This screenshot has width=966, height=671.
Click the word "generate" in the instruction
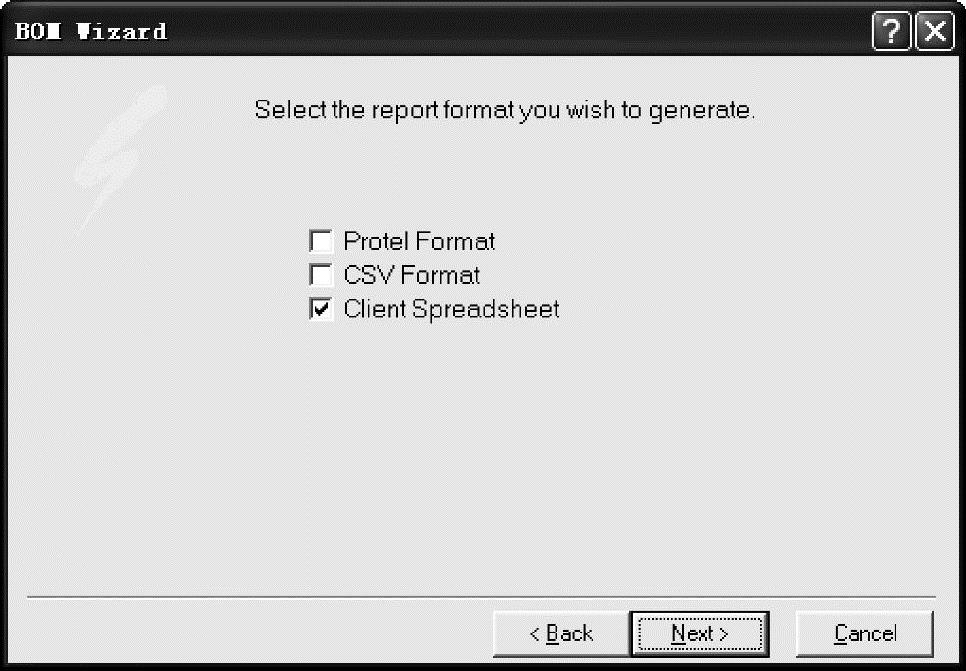(699, 110)
